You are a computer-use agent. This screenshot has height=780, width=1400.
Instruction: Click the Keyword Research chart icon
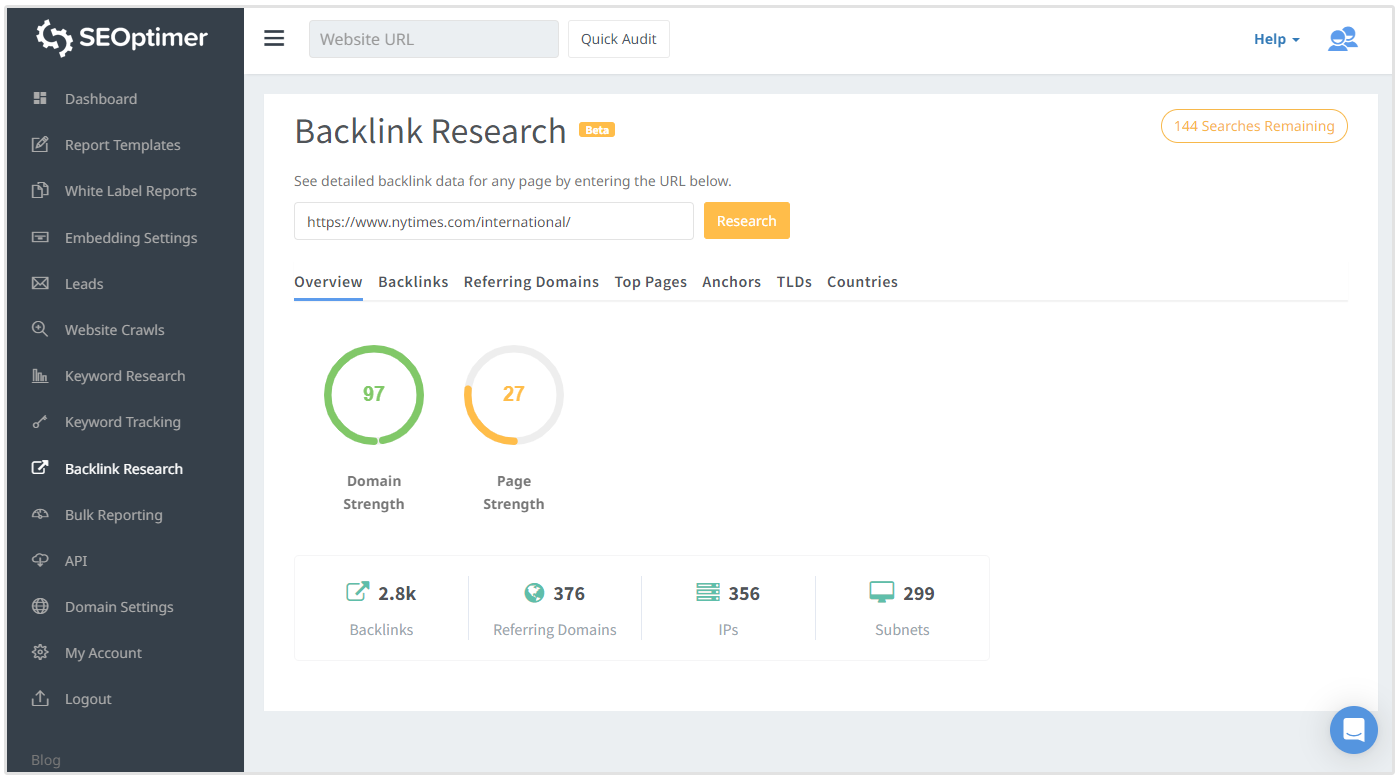40,376
